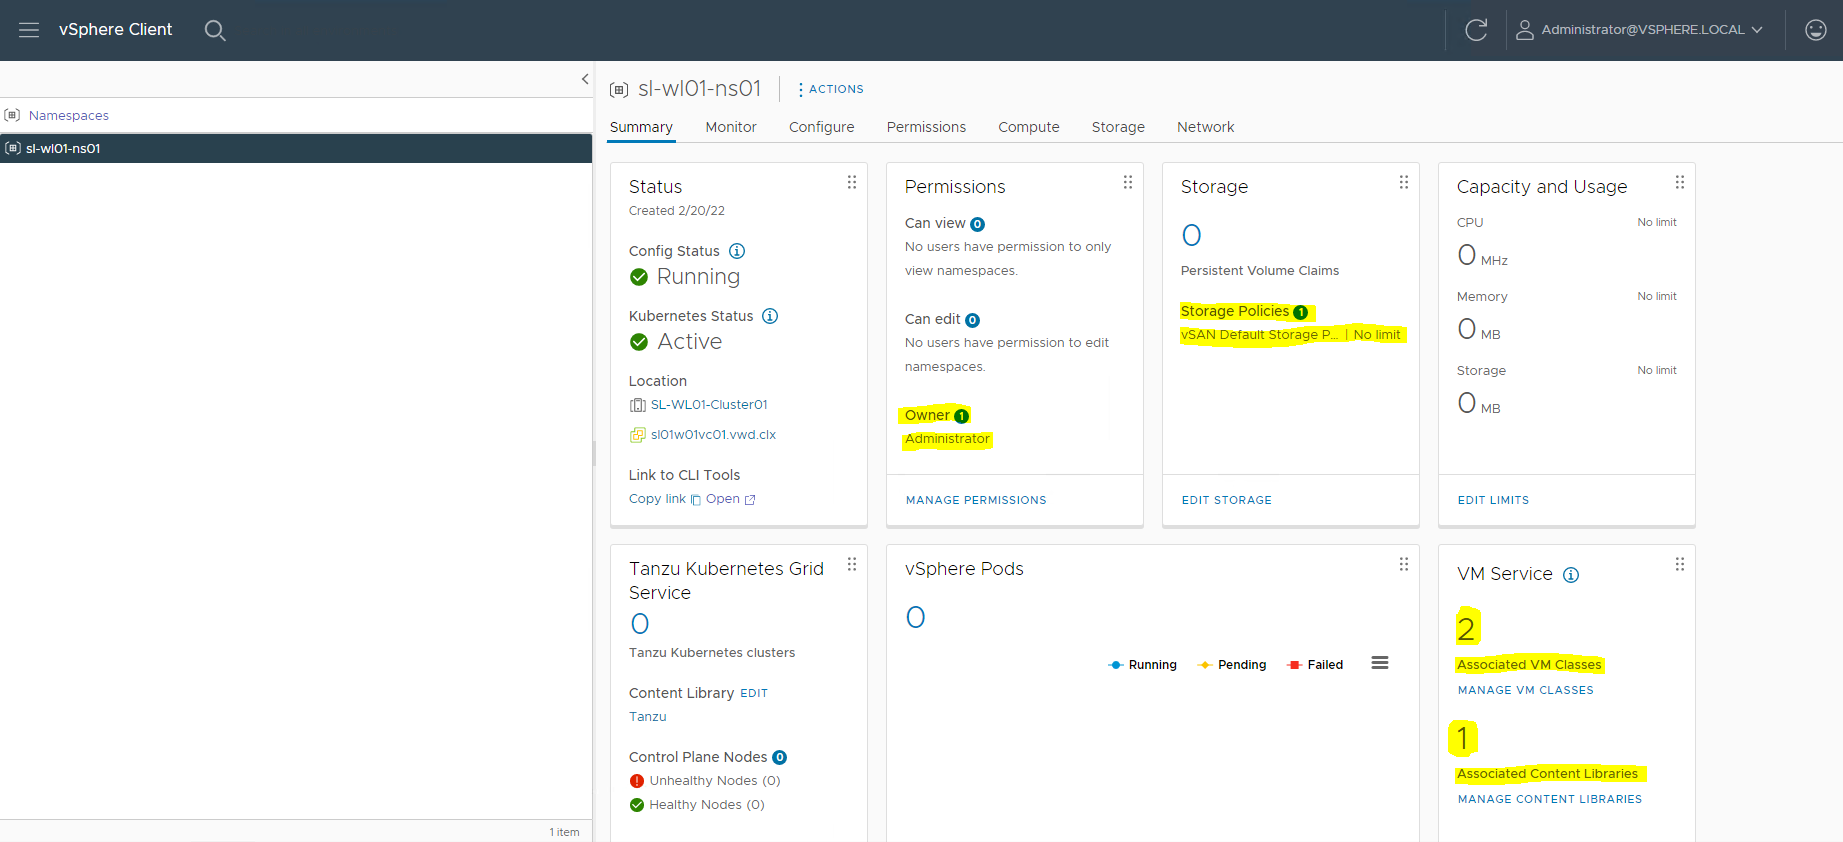Toggle the Failed series in pods legend

tap(1315, 665)
